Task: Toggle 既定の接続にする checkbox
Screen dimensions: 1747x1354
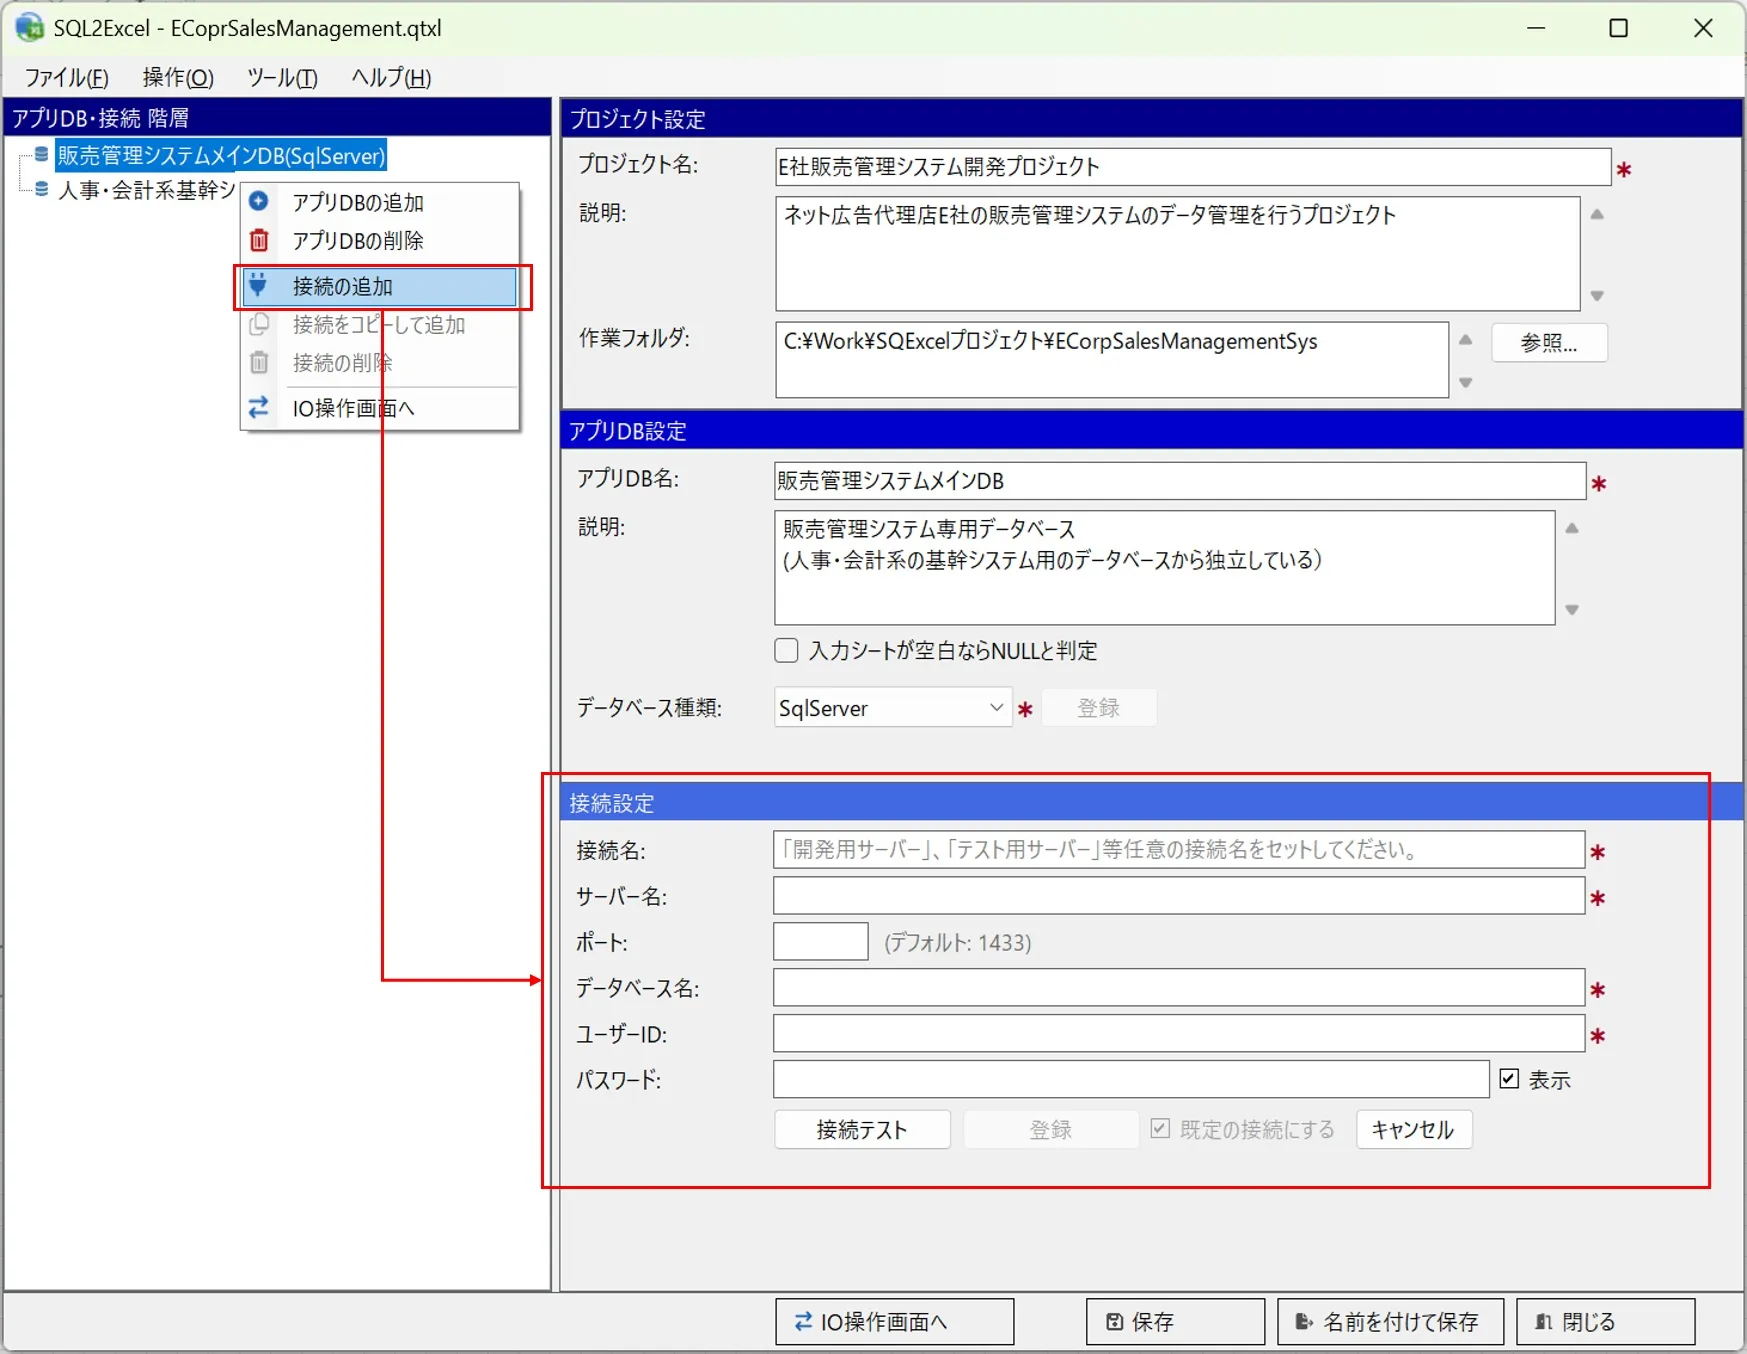Action: pos(1160,1129)
